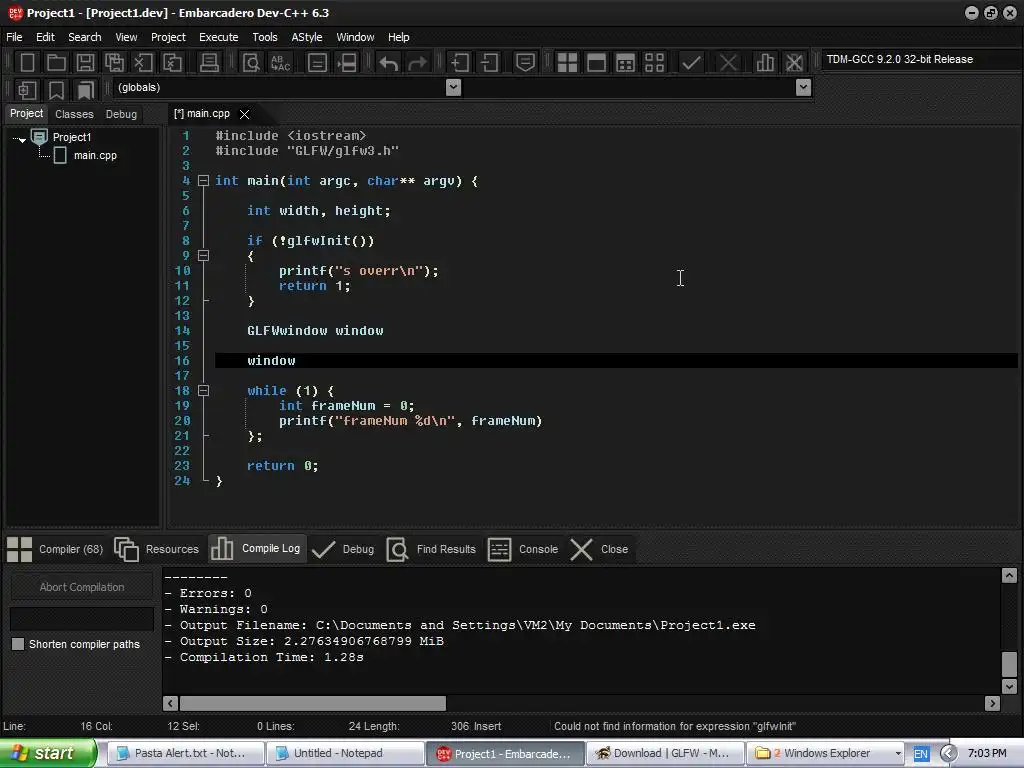Select the Compiler (68) bottom tab
Viewport: 1024px width, 768px height.
coord(56,549)
